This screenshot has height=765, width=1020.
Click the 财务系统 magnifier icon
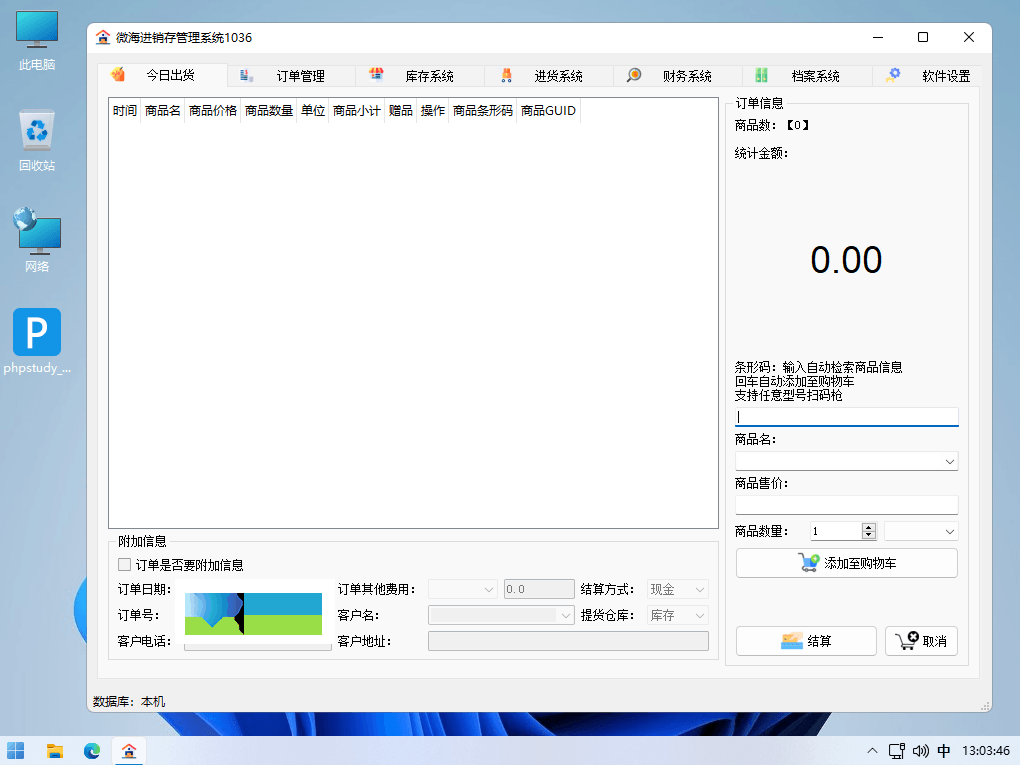634,75
